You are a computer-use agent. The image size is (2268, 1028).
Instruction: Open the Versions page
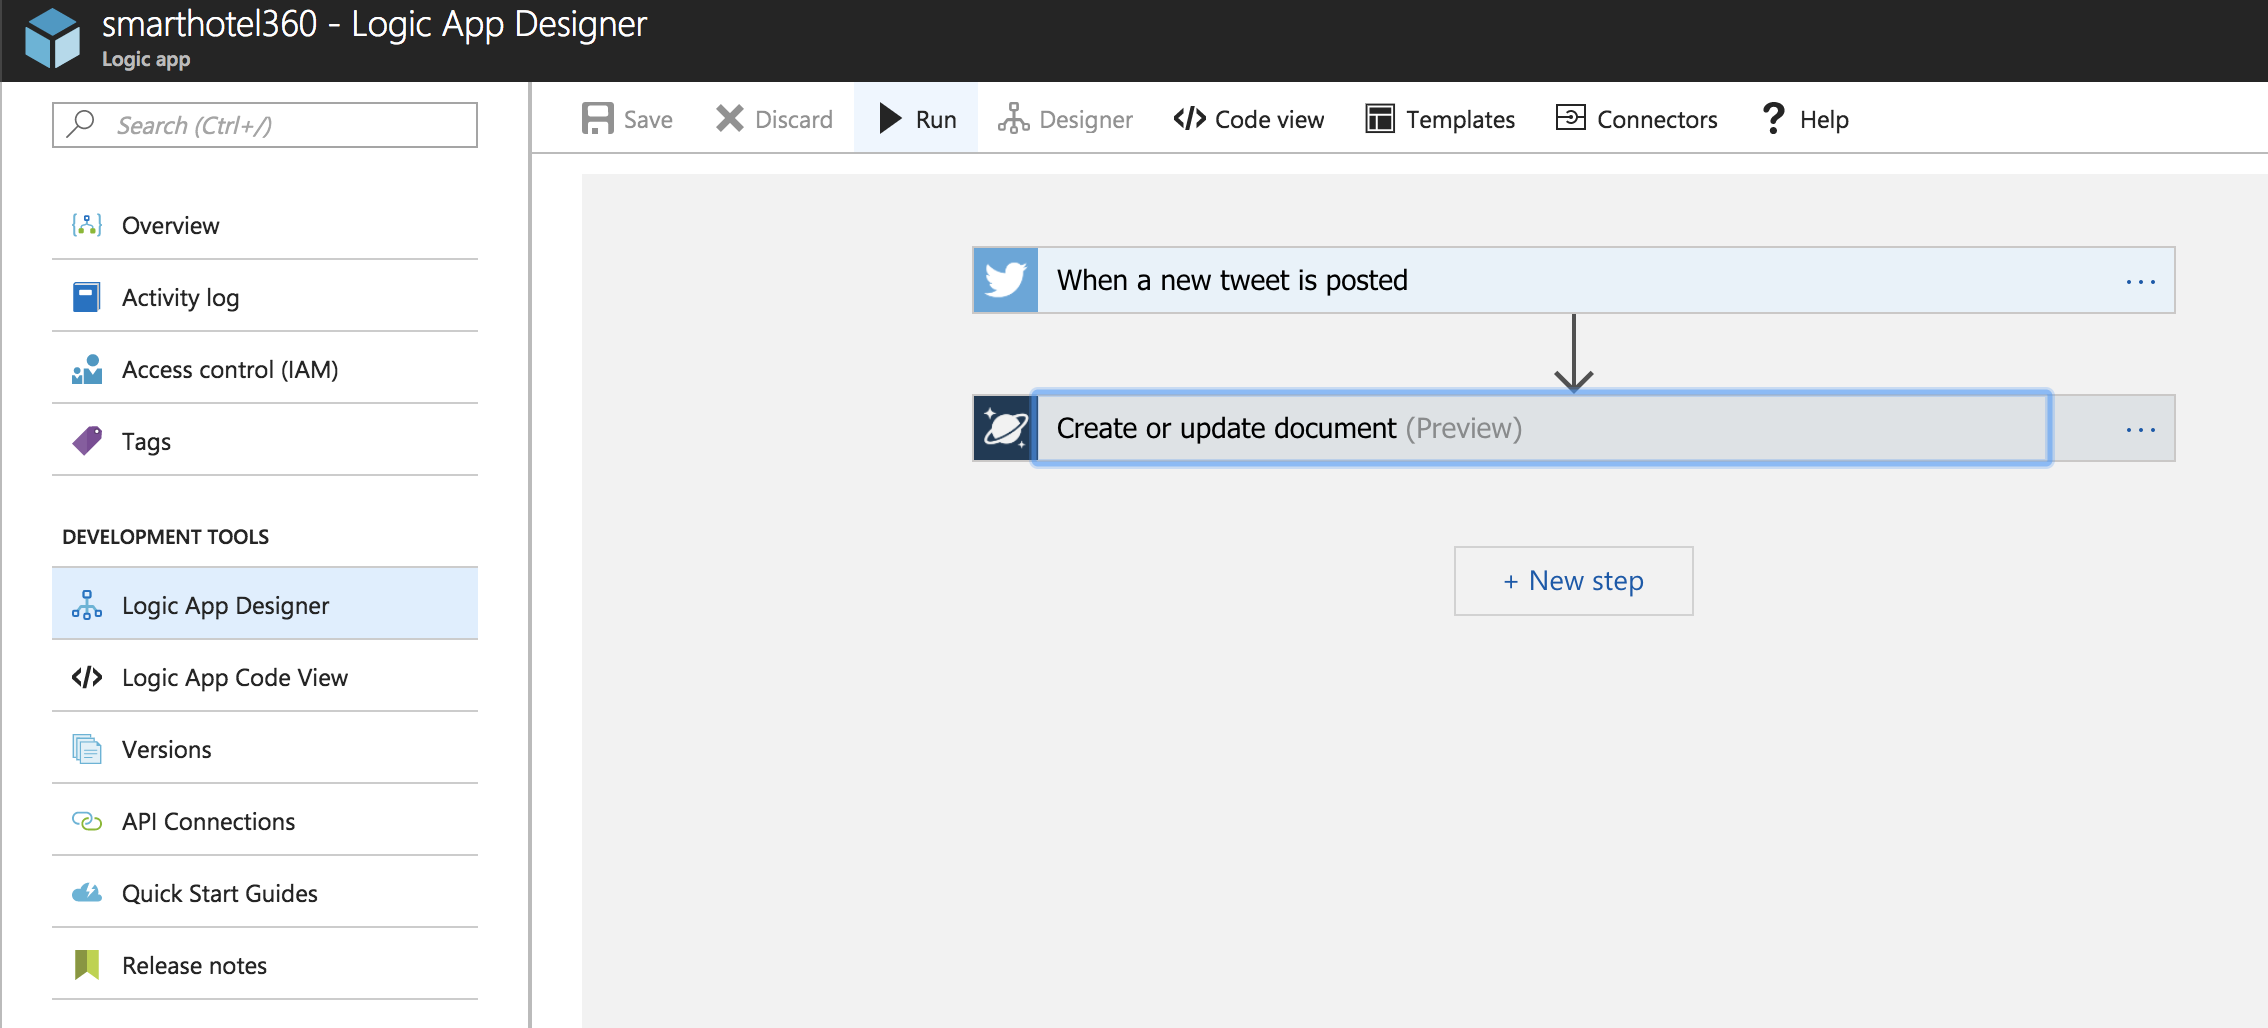[265, 749]
